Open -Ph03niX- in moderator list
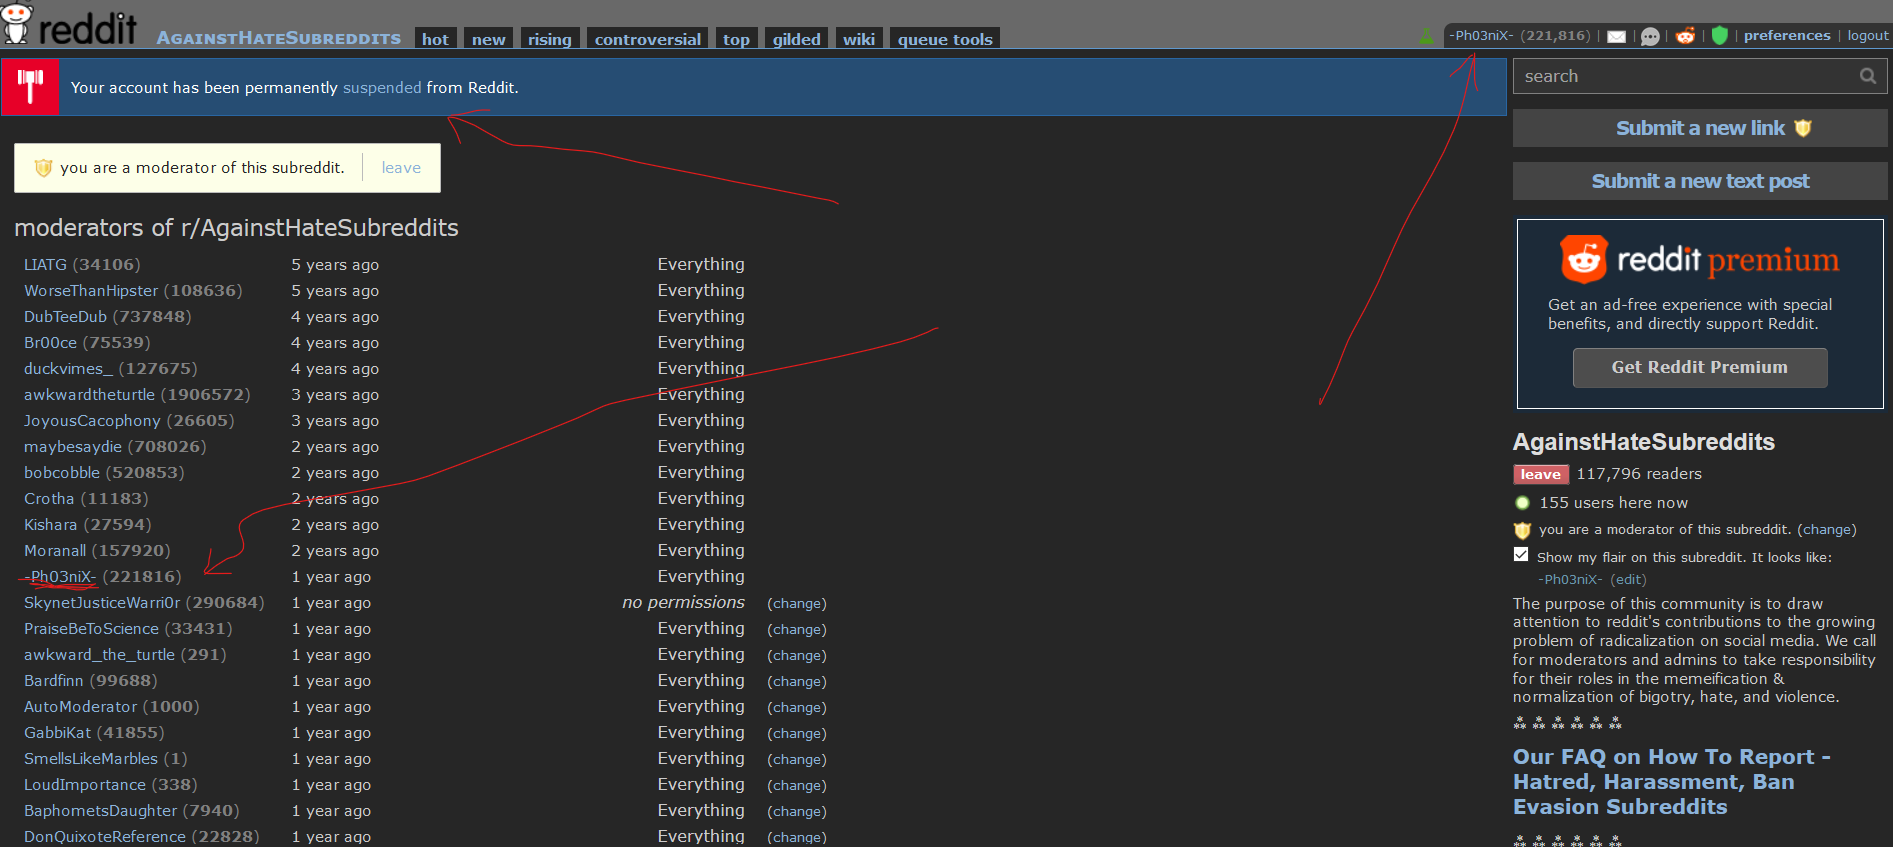Screen dimensions: 1893x847 [60, 577]
